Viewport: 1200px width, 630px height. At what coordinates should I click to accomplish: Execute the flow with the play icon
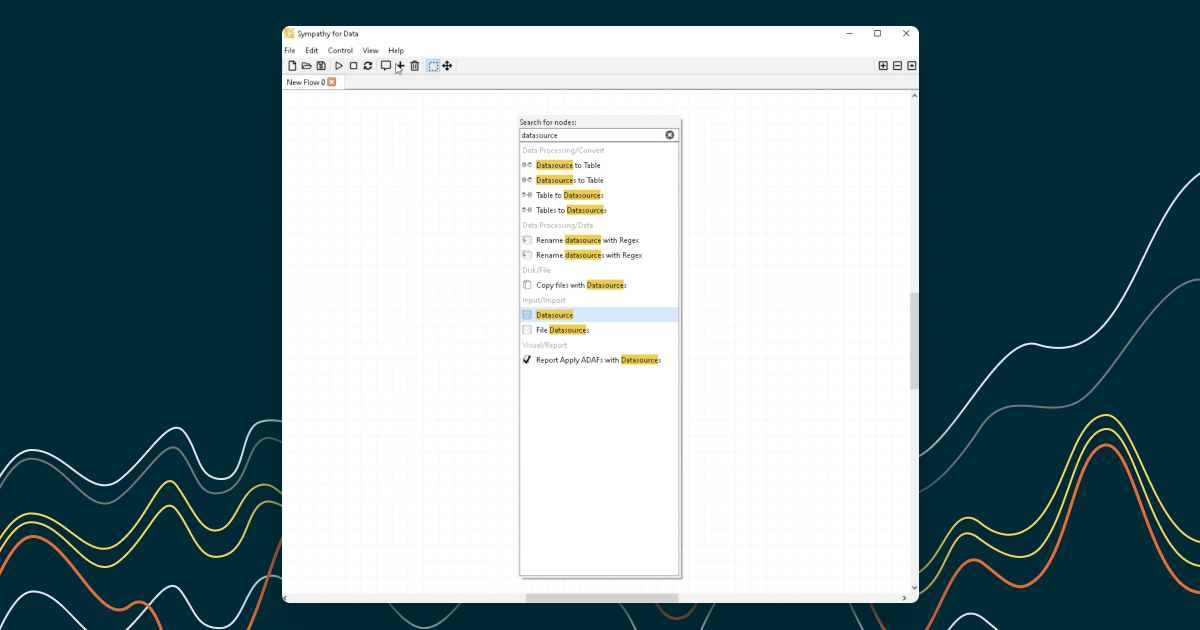[339, 66]
